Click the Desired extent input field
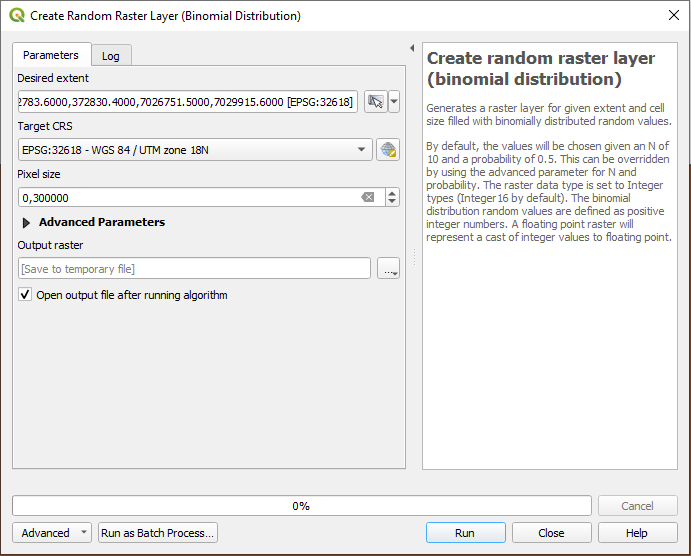Viewport: 691px width, 556px height. click(x=188, y=102)
